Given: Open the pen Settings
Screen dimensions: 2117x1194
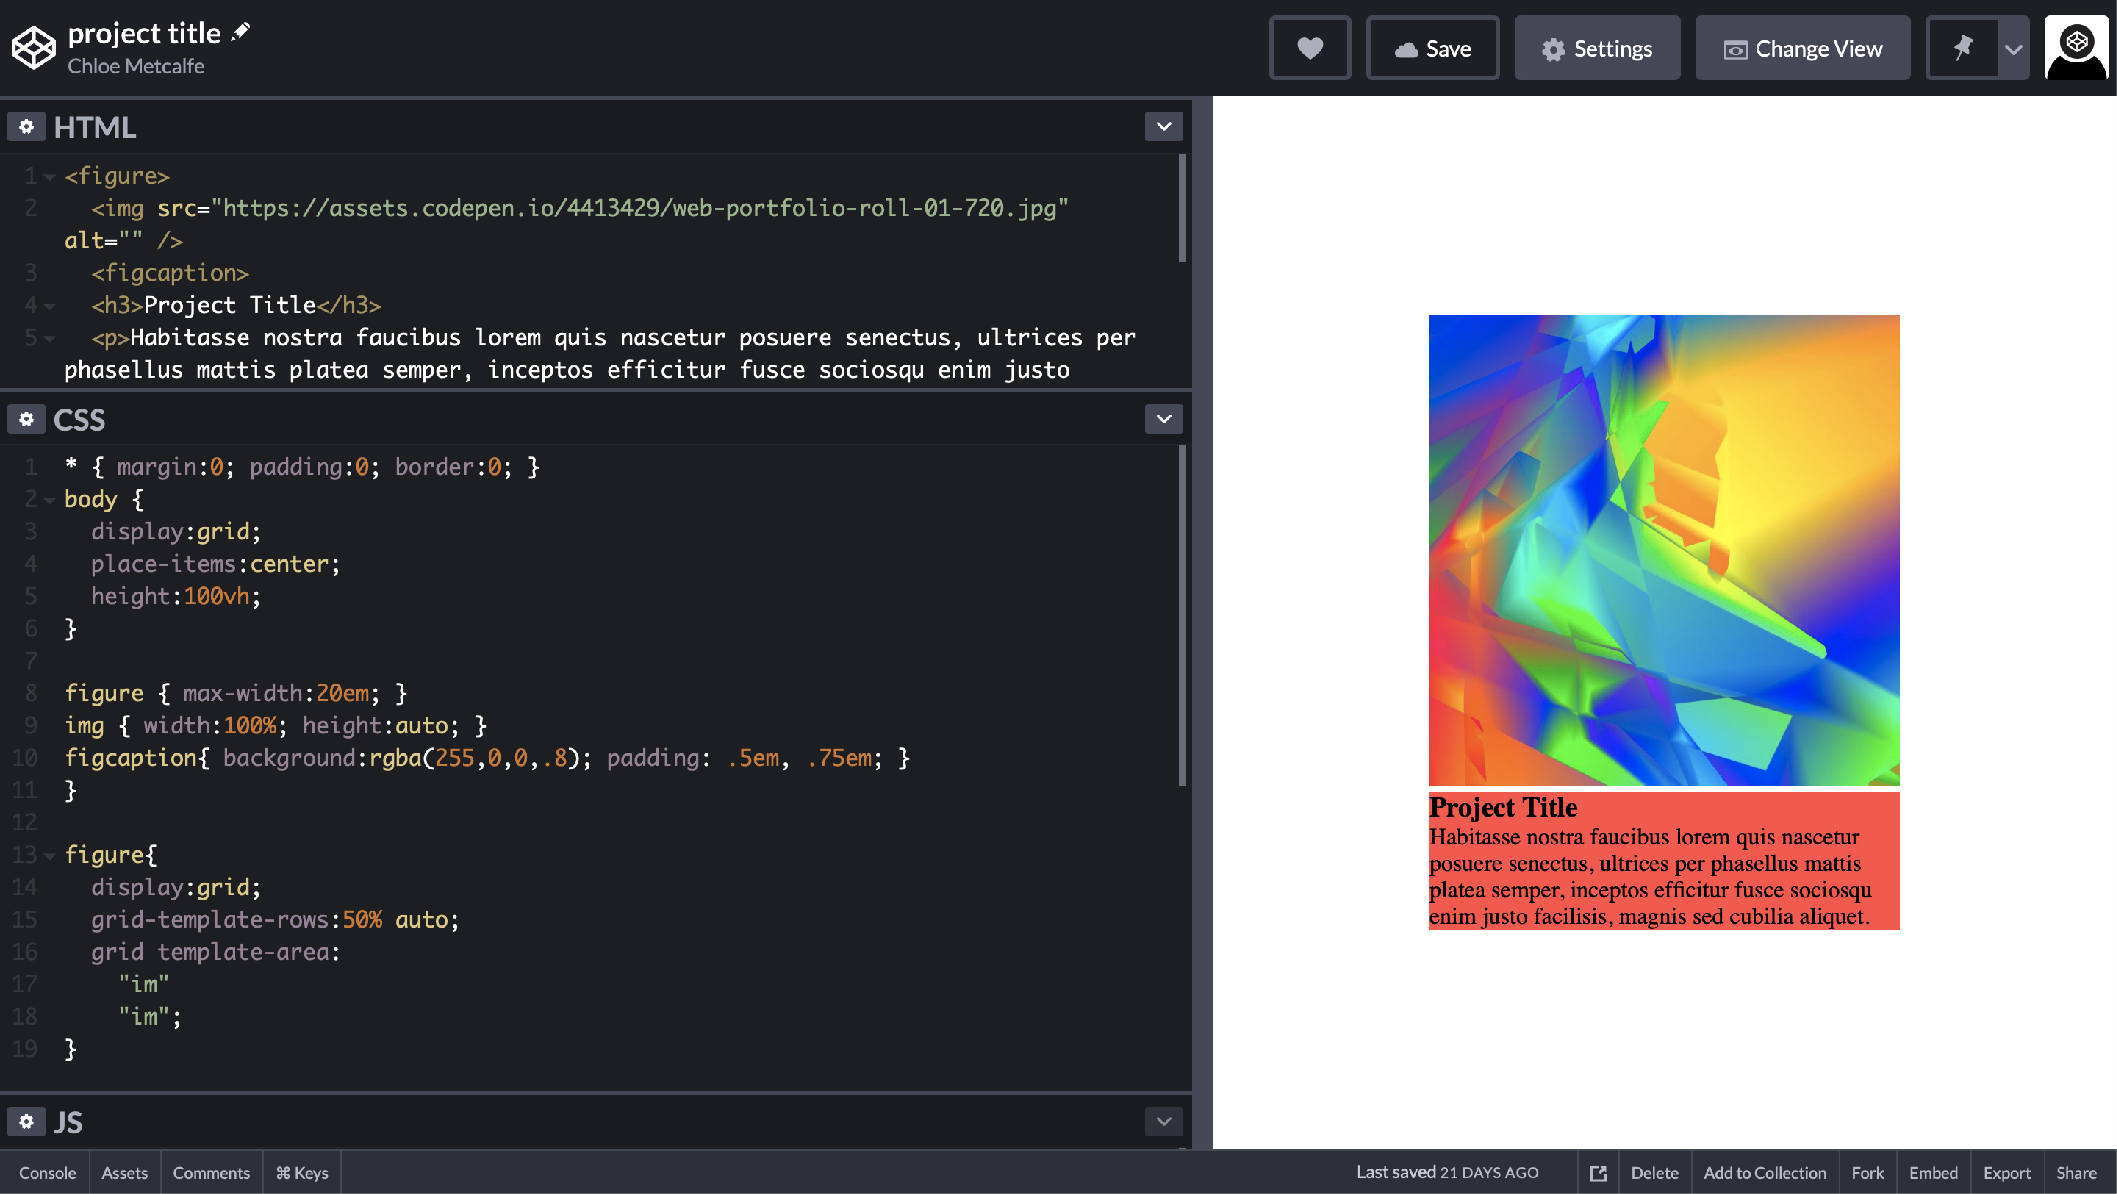Looking at the screenshot, I should pyautogui.click(x=1597, y=47).
